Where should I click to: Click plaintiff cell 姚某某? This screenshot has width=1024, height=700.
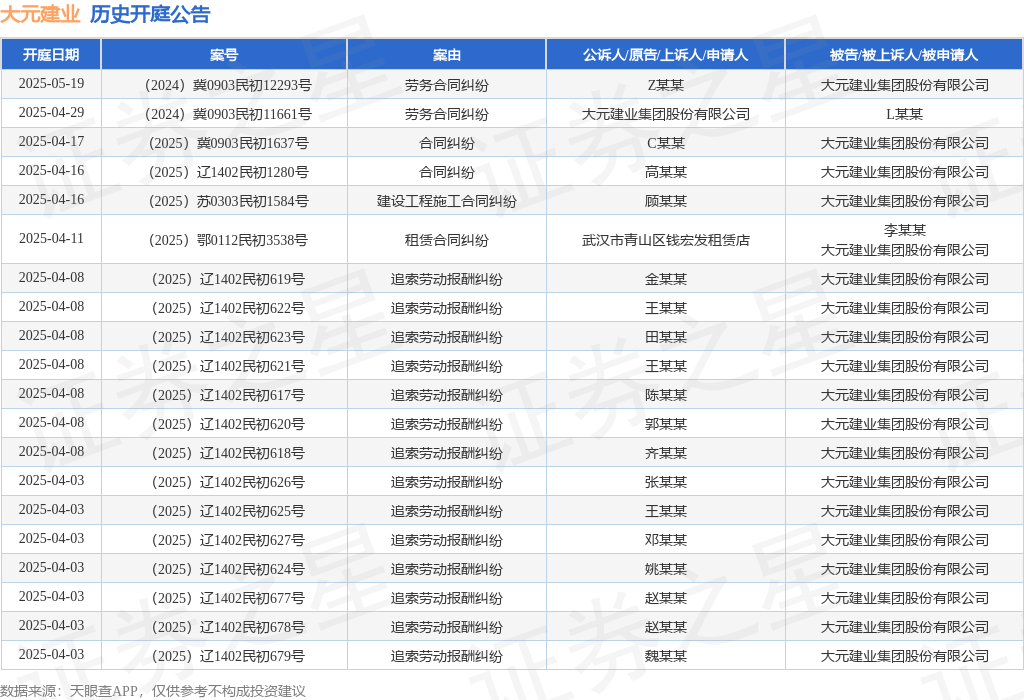(x=665, y=569)
